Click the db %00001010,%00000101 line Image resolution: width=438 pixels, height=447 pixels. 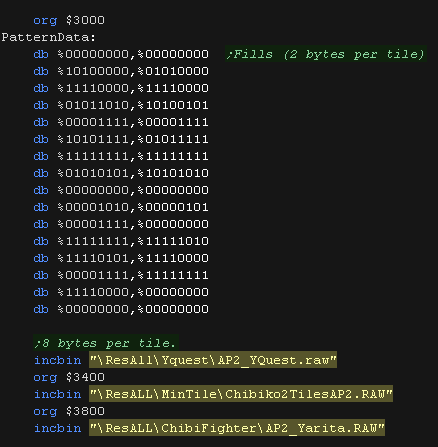coord(121,207)
